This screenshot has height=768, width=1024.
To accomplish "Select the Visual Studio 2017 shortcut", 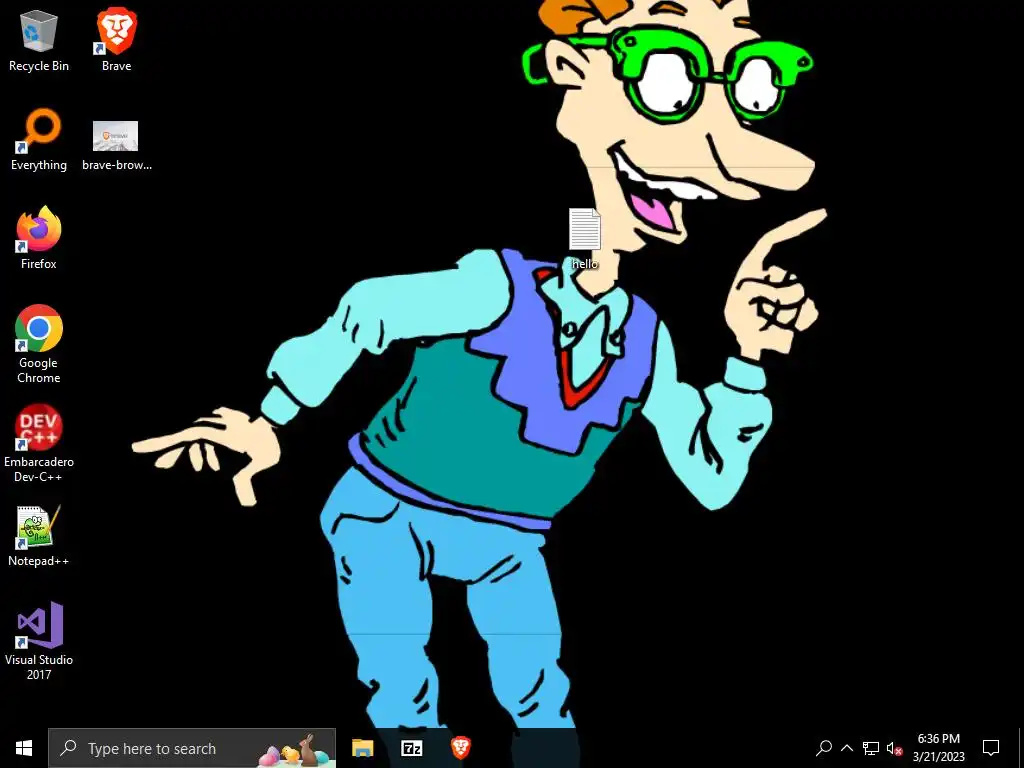I will click(39, 641).
